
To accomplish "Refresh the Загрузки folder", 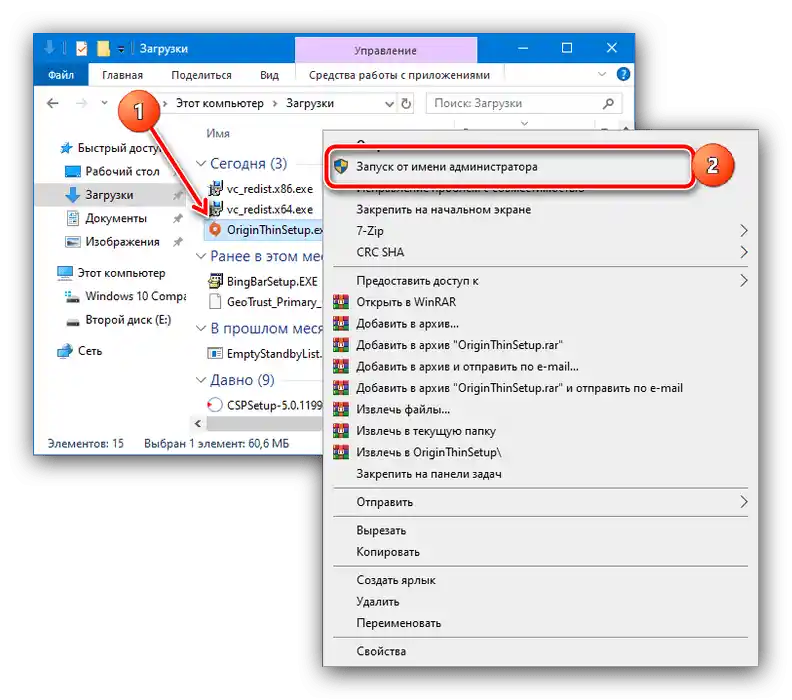I will click(x=406, y=104).
